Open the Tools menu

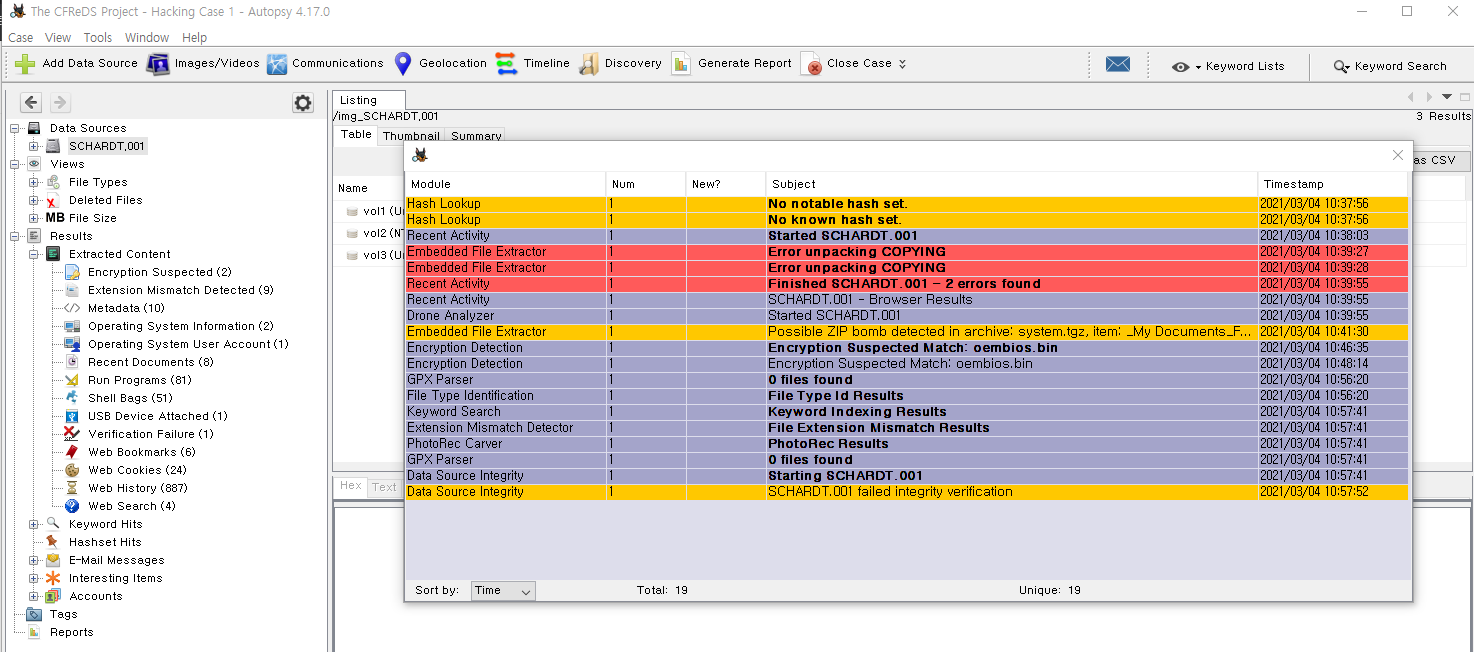point(98,38)
